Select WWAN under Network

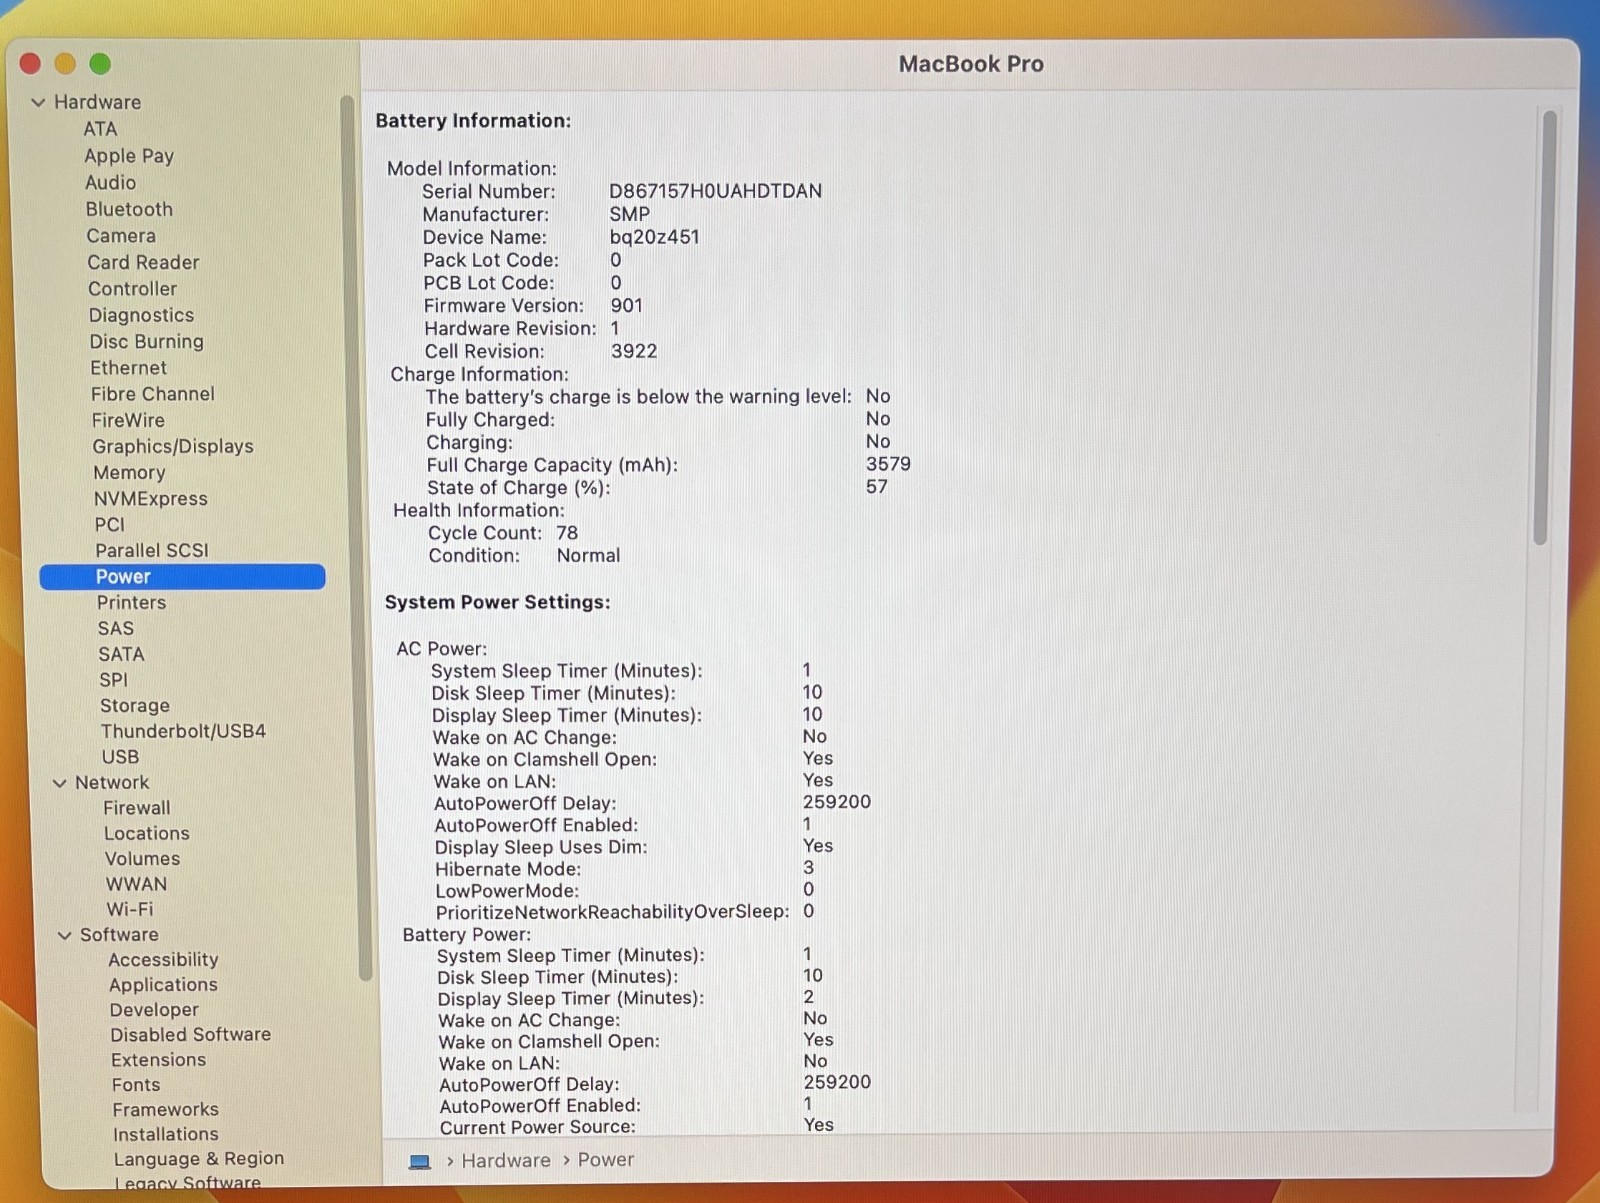[136, 885]
